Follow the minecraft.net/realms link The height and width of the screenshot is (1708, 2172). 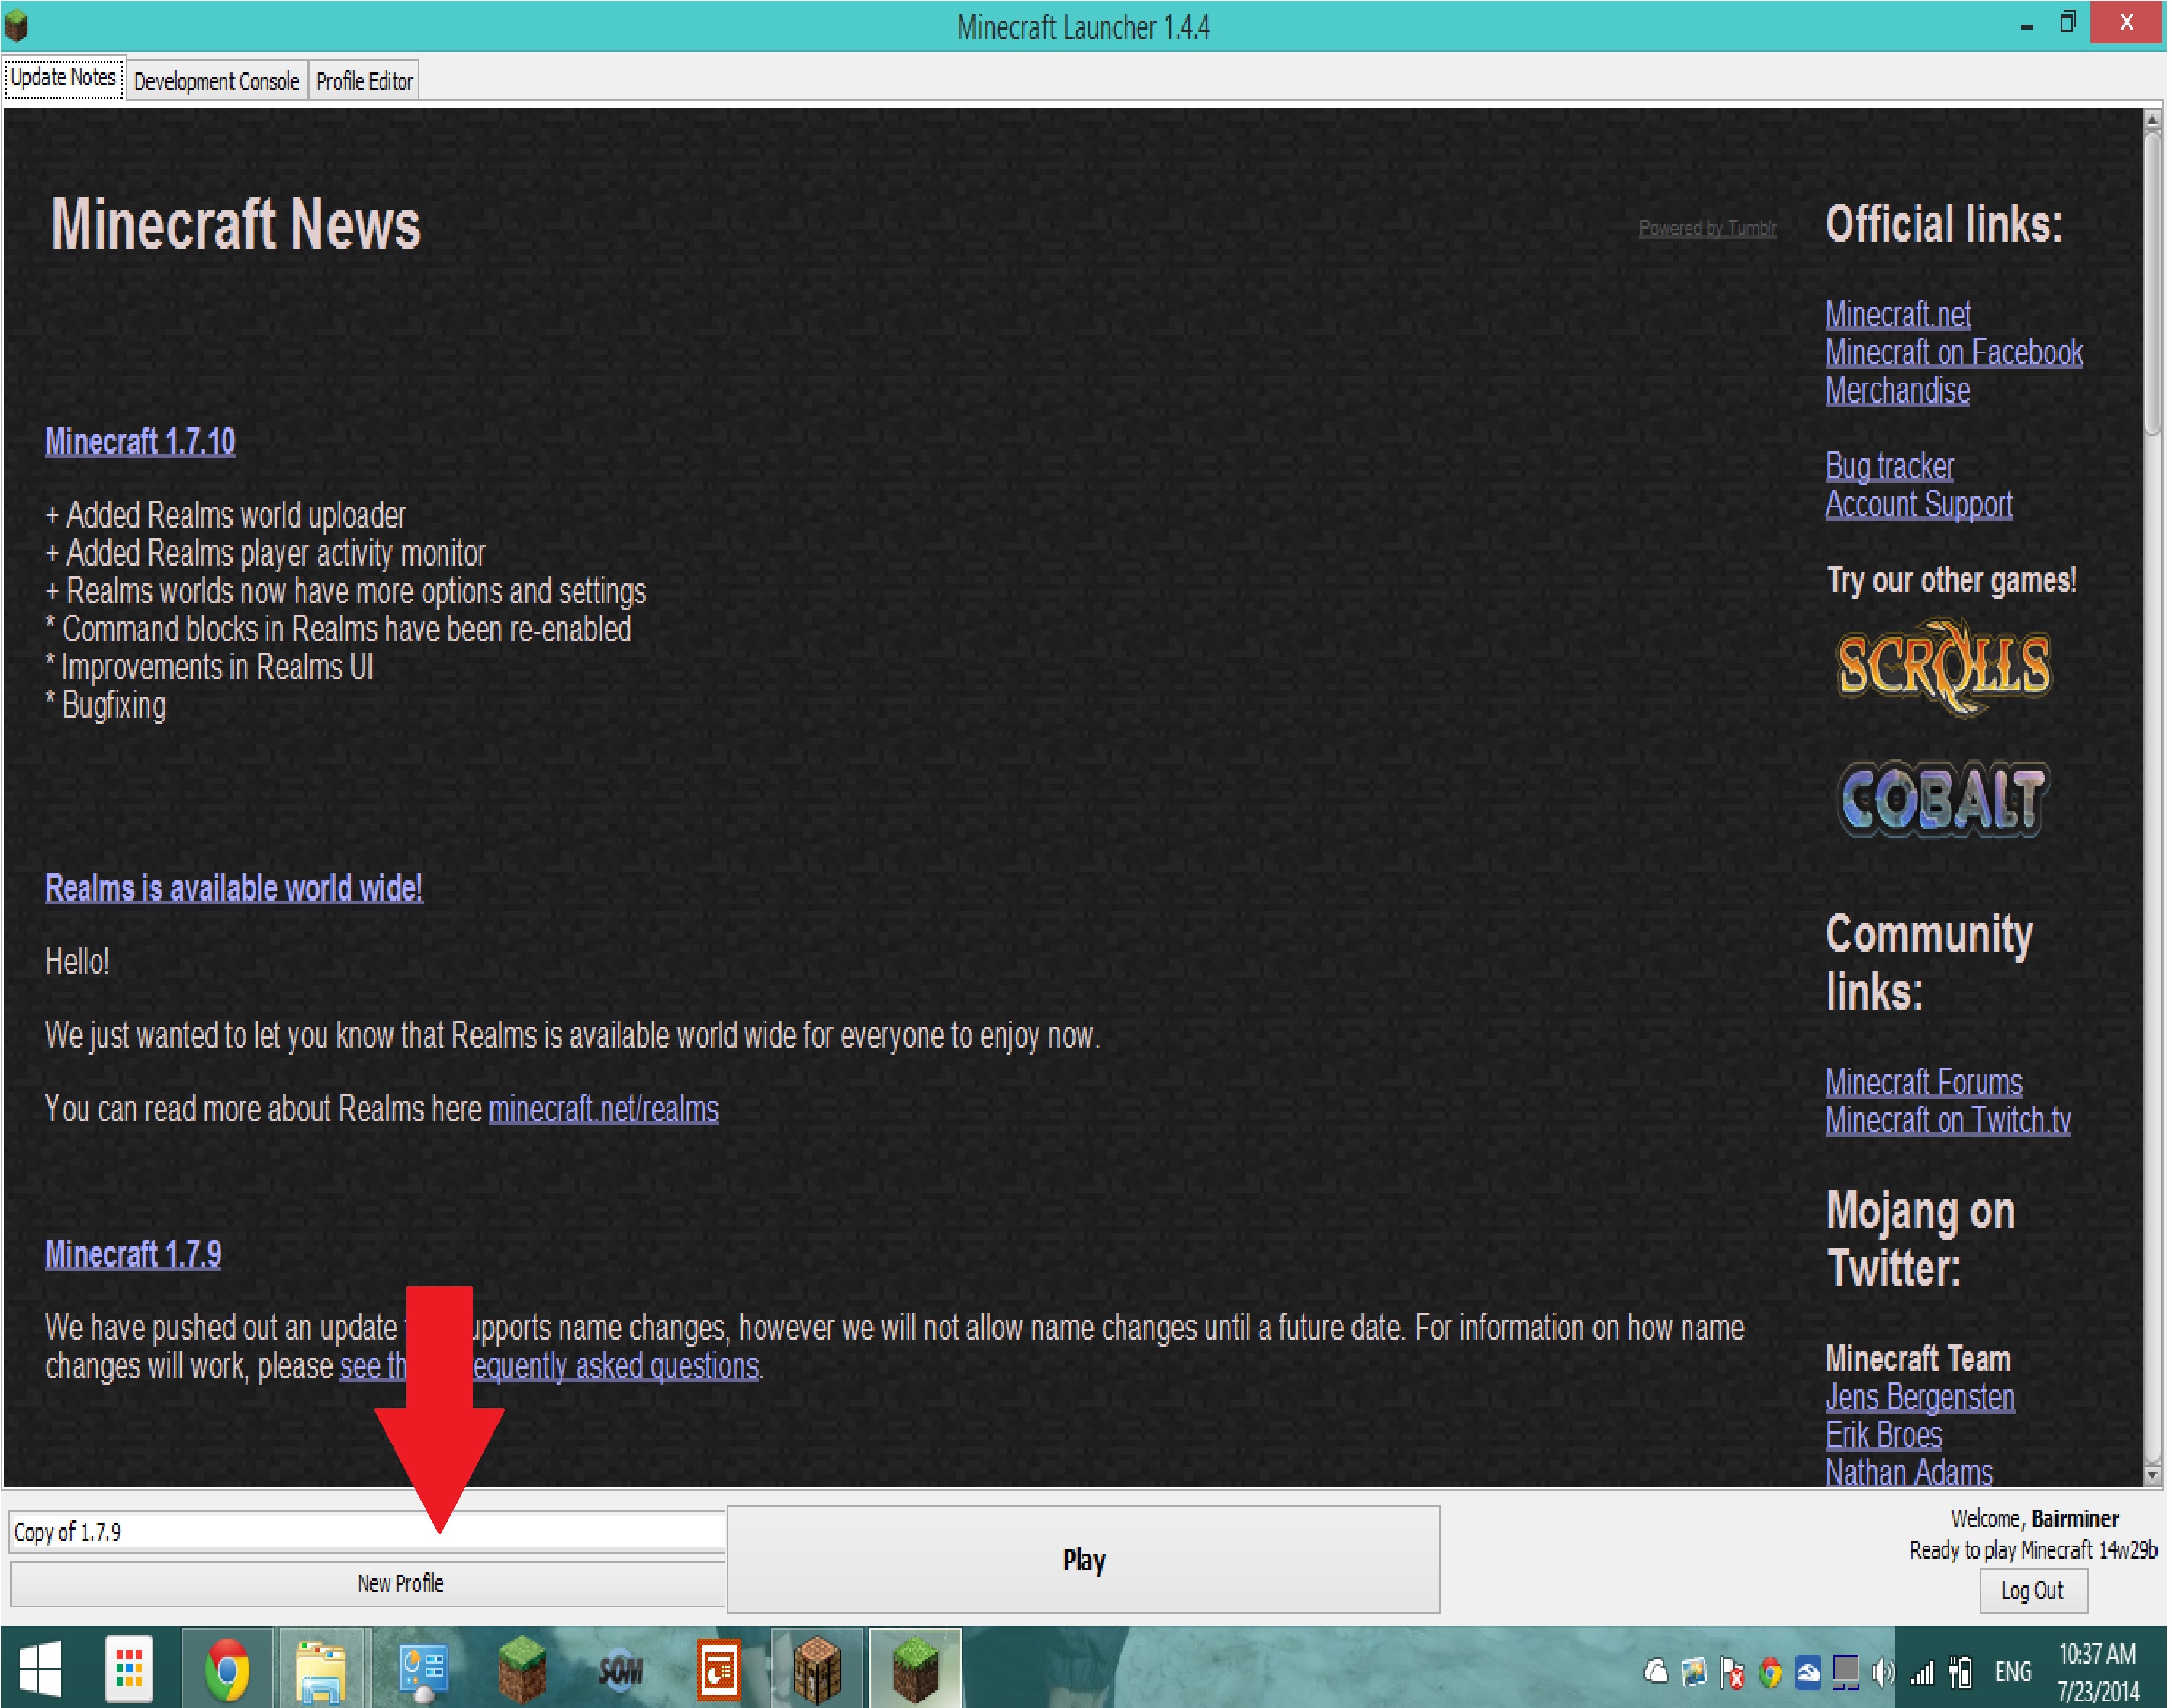click(x=604, y=1110)
